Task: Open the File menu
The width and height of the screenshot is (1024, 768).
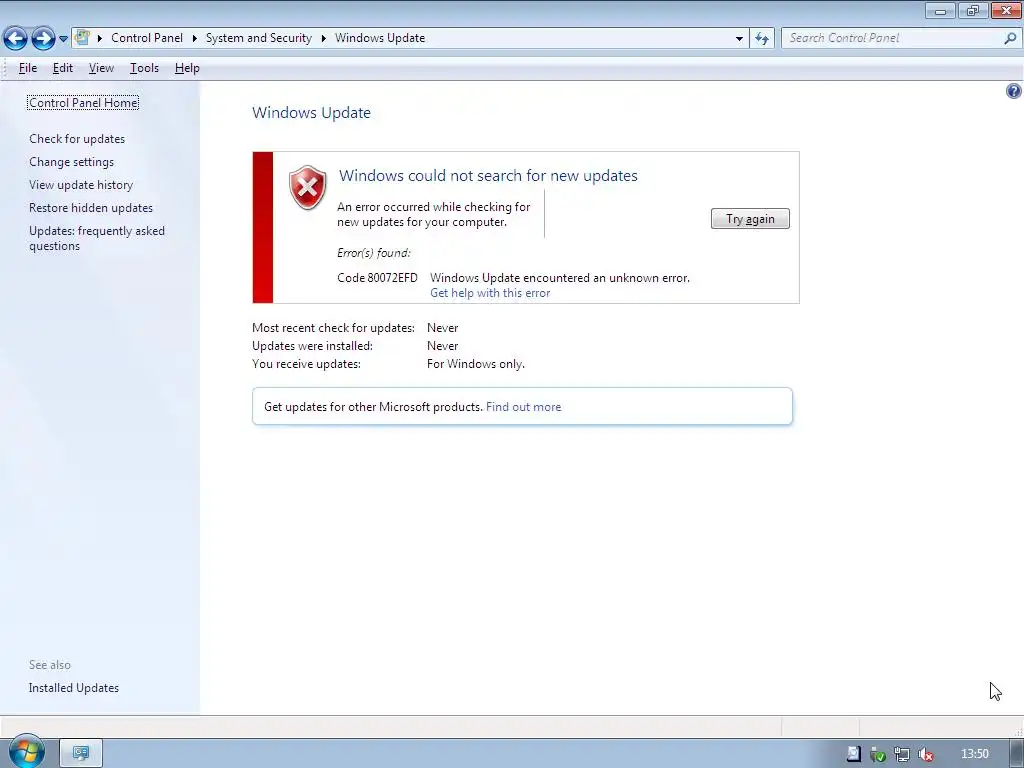Action: (28, 68)
